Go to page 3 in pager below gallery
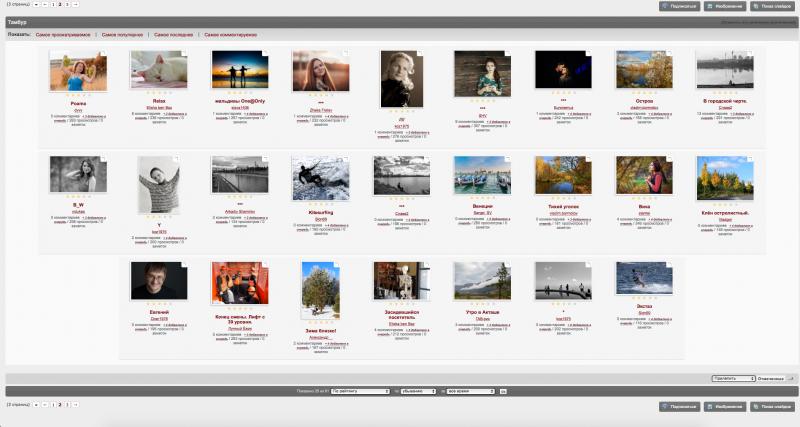 coord(67,405)
